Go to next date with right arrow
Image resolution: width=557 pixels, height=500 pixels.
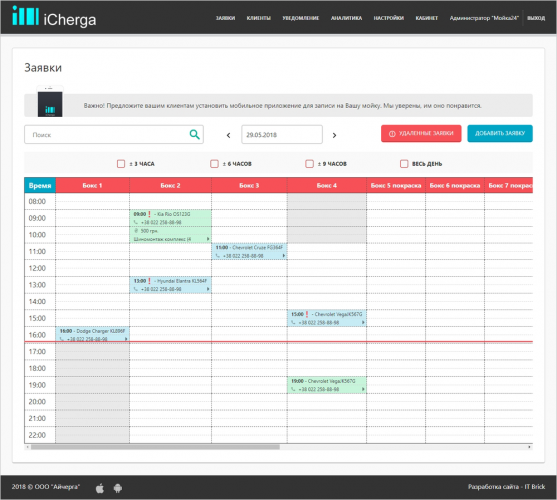pos(334,135)
